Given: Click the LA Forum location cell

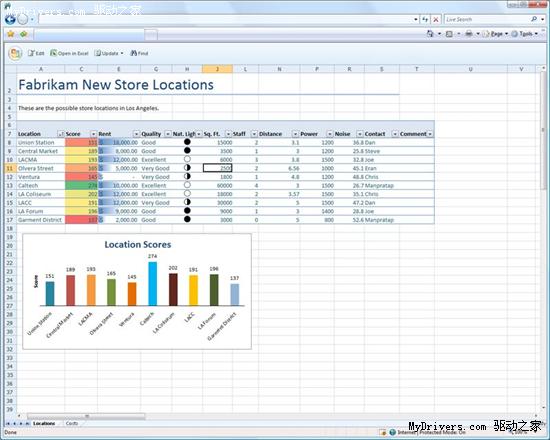Looking at the screenshot, I should click(41, 211).
